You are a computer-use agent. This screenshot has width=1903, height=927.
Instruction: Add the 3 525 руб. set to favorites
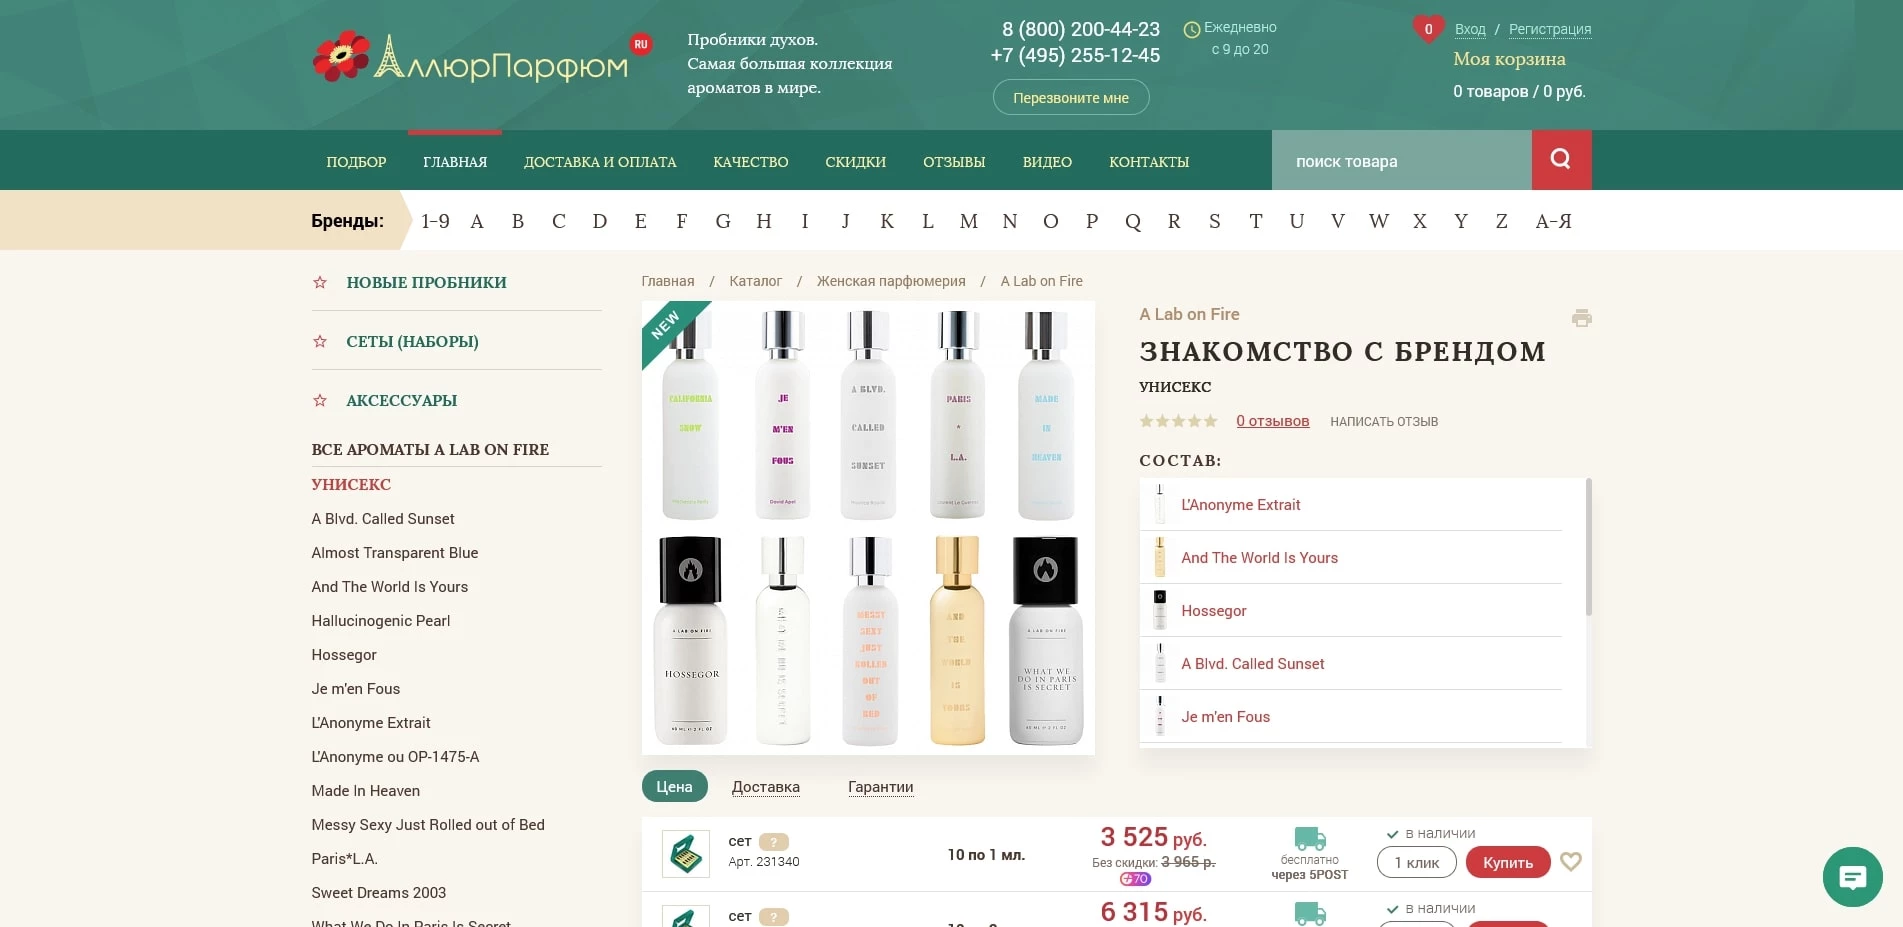click(1571, 861)
